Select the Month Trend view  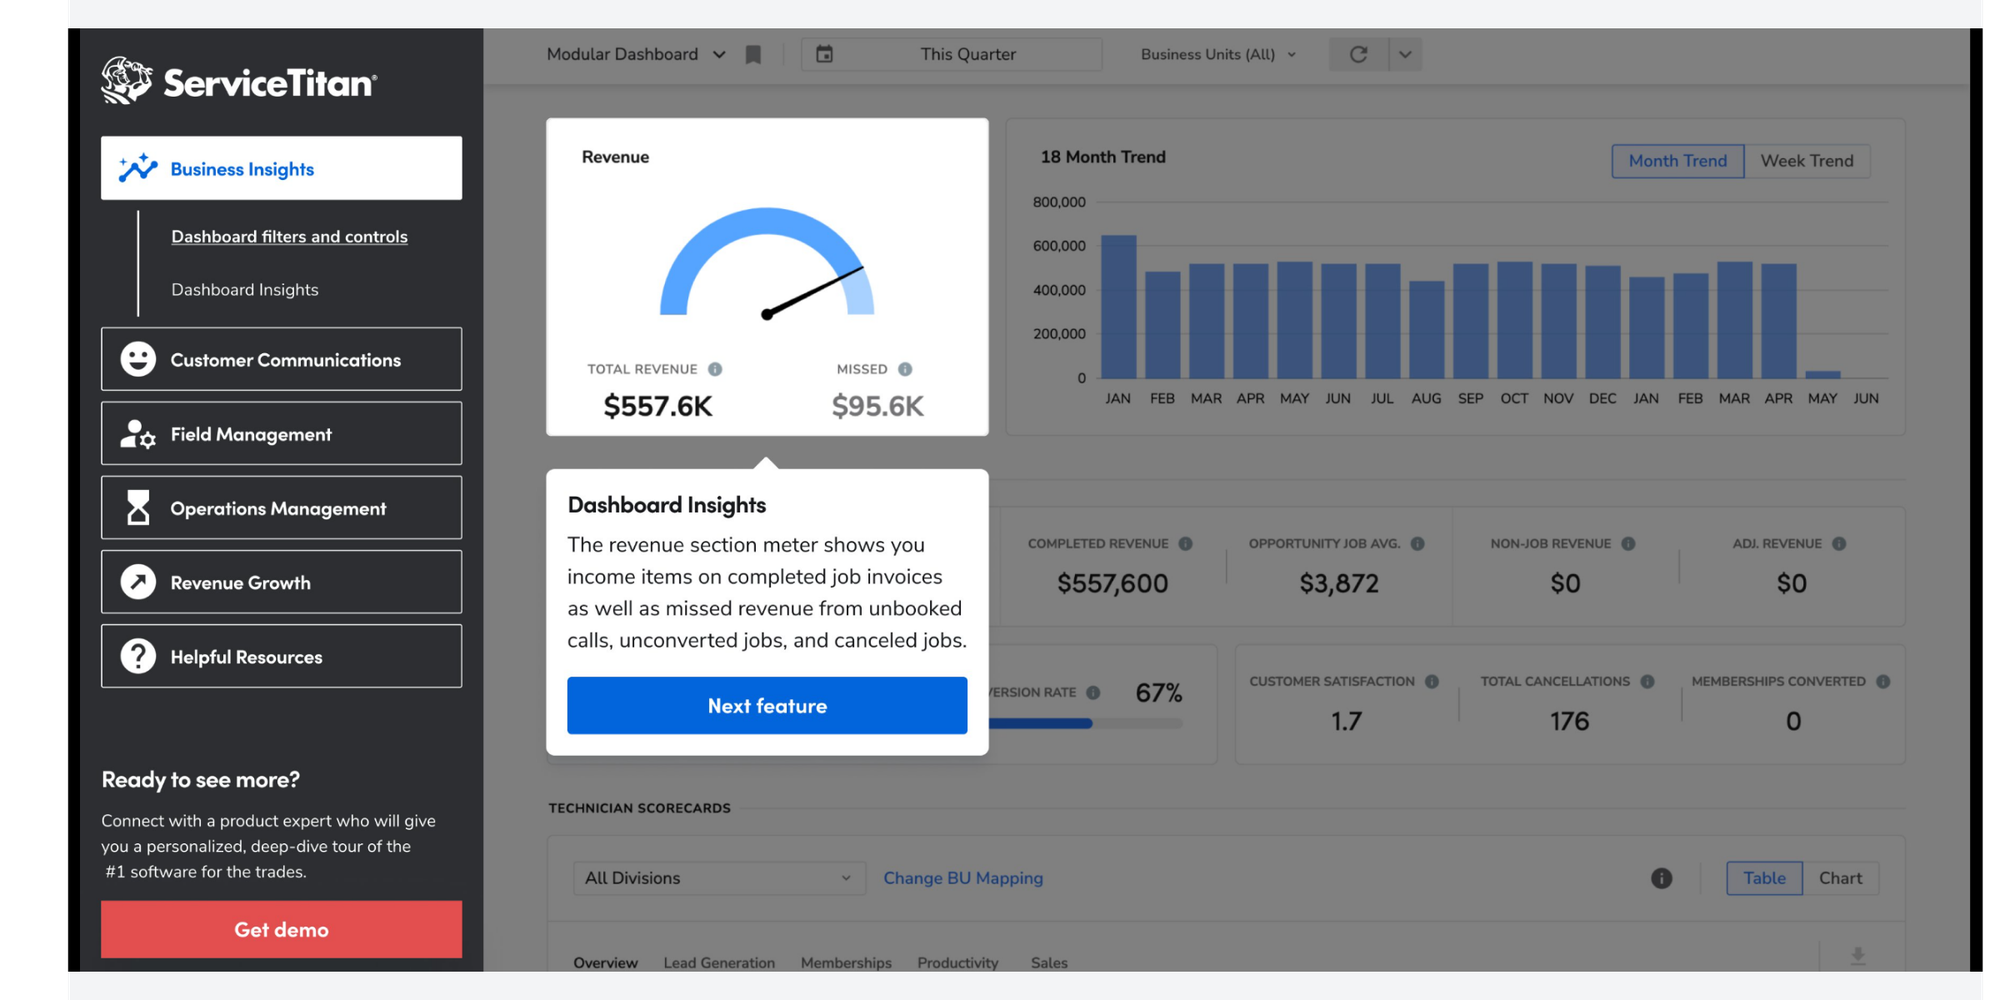click(1677, 161)
